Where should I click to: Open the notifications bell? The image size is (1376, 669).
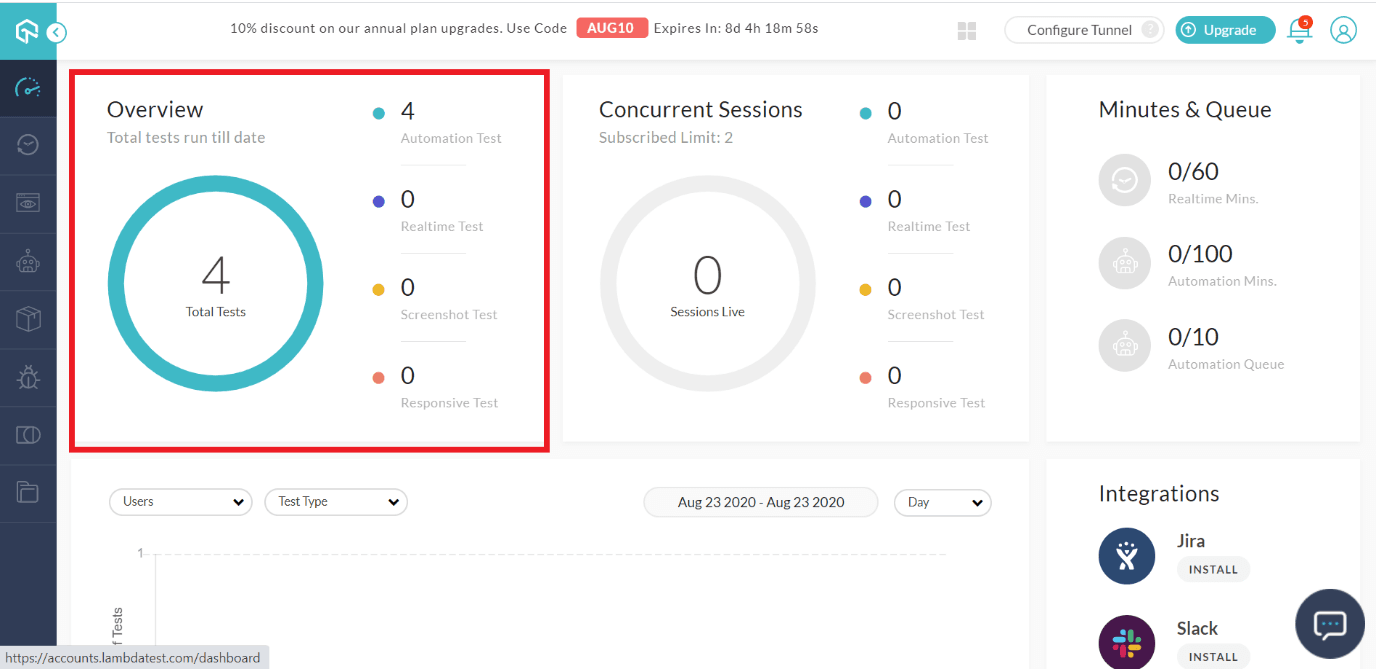click(x=1298, y=31)
